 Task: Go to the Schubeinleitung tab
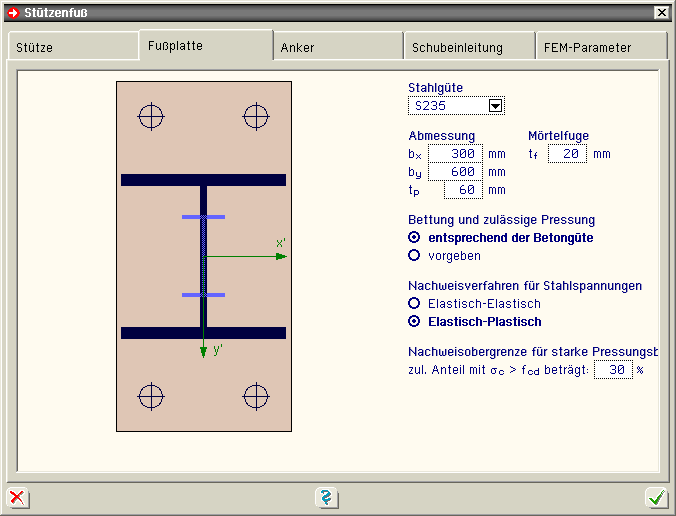pos(457,47)
